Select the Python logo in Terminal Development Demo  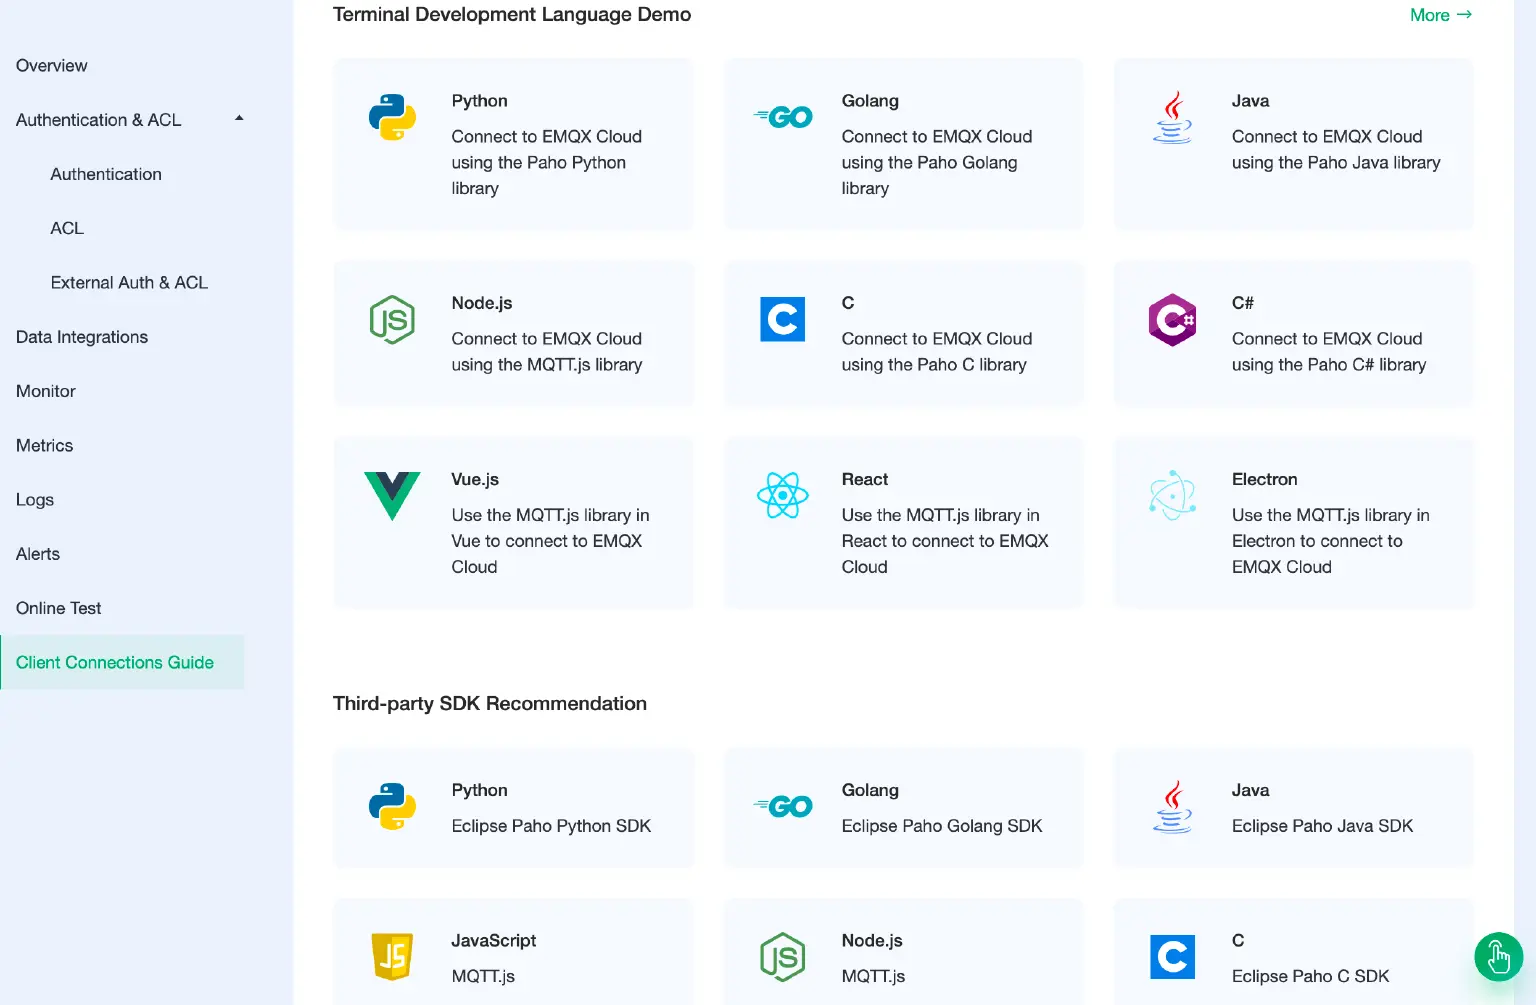tap(393, 116)
